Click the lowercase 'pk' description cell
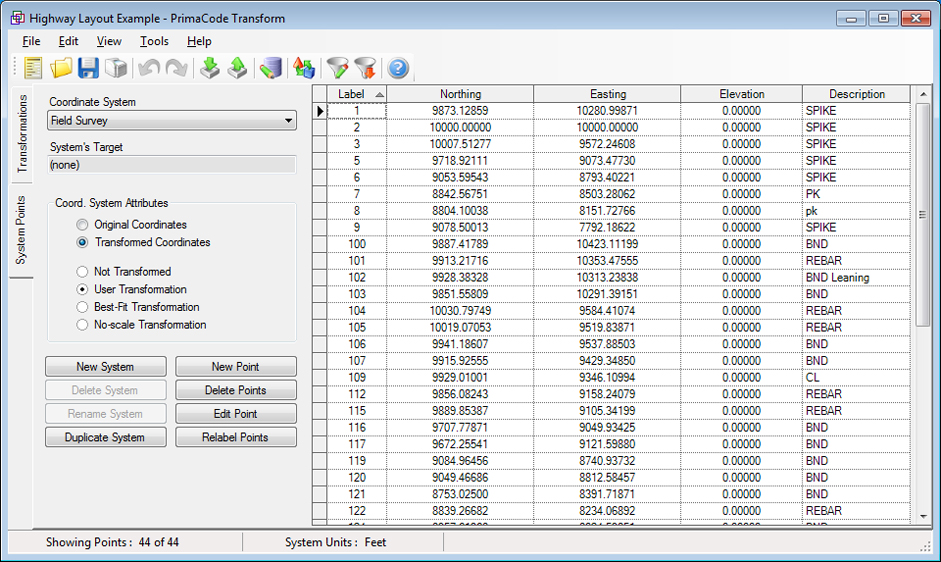This screenshot has height=562, width=941. click(856, 211)
